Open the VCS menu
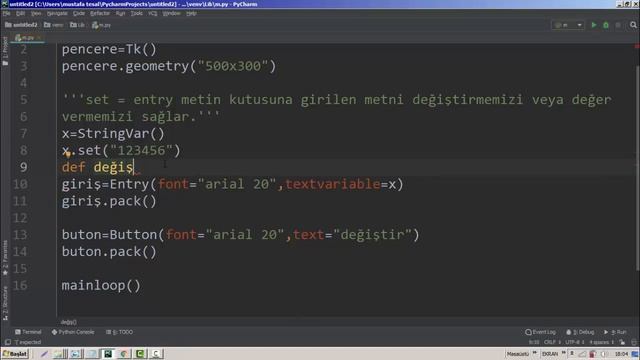This screenshot has width=640, height=360. 153,13
